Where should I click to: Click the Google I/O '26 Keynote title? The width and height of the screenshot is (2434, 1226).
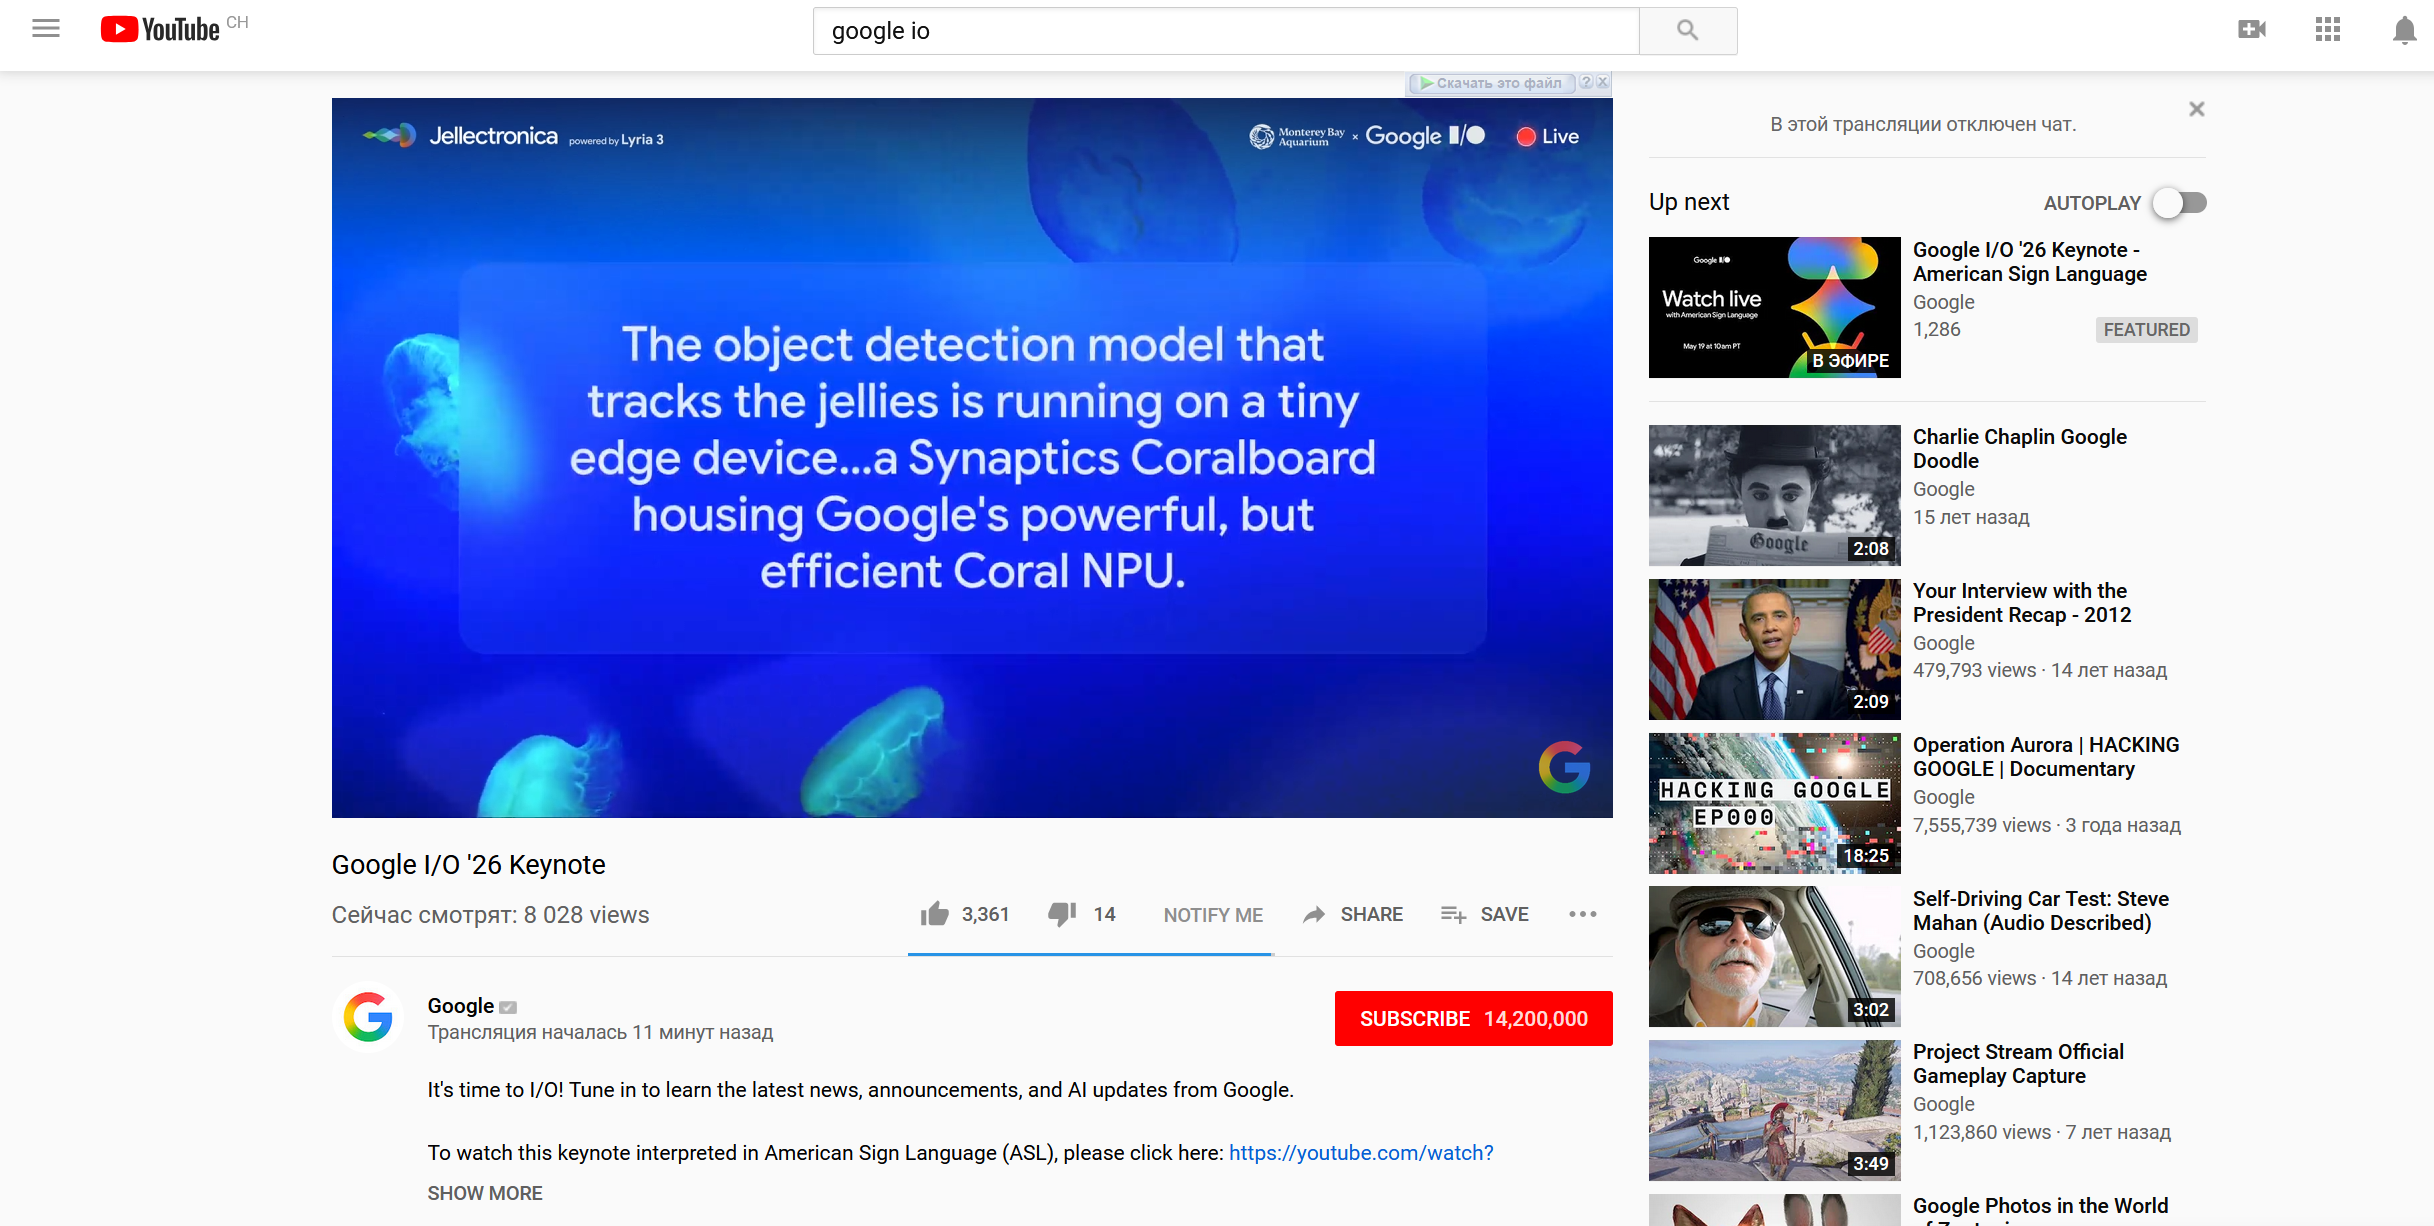pyautogui.click(x=468, y=864)
